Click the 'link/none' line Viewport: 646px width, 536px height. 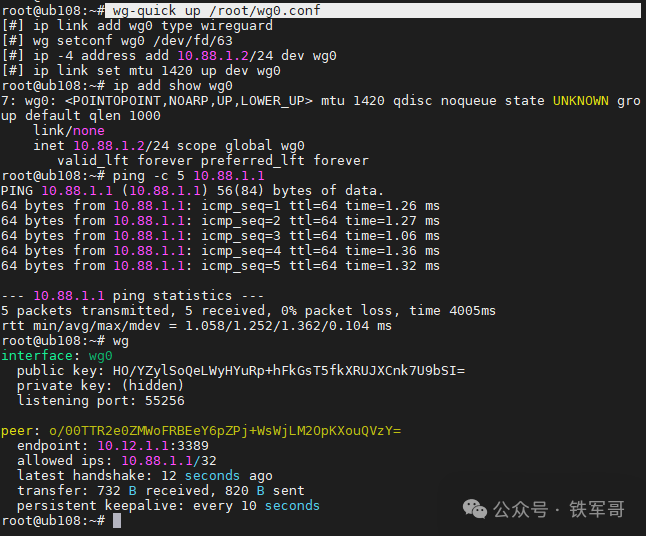(69, 131)
